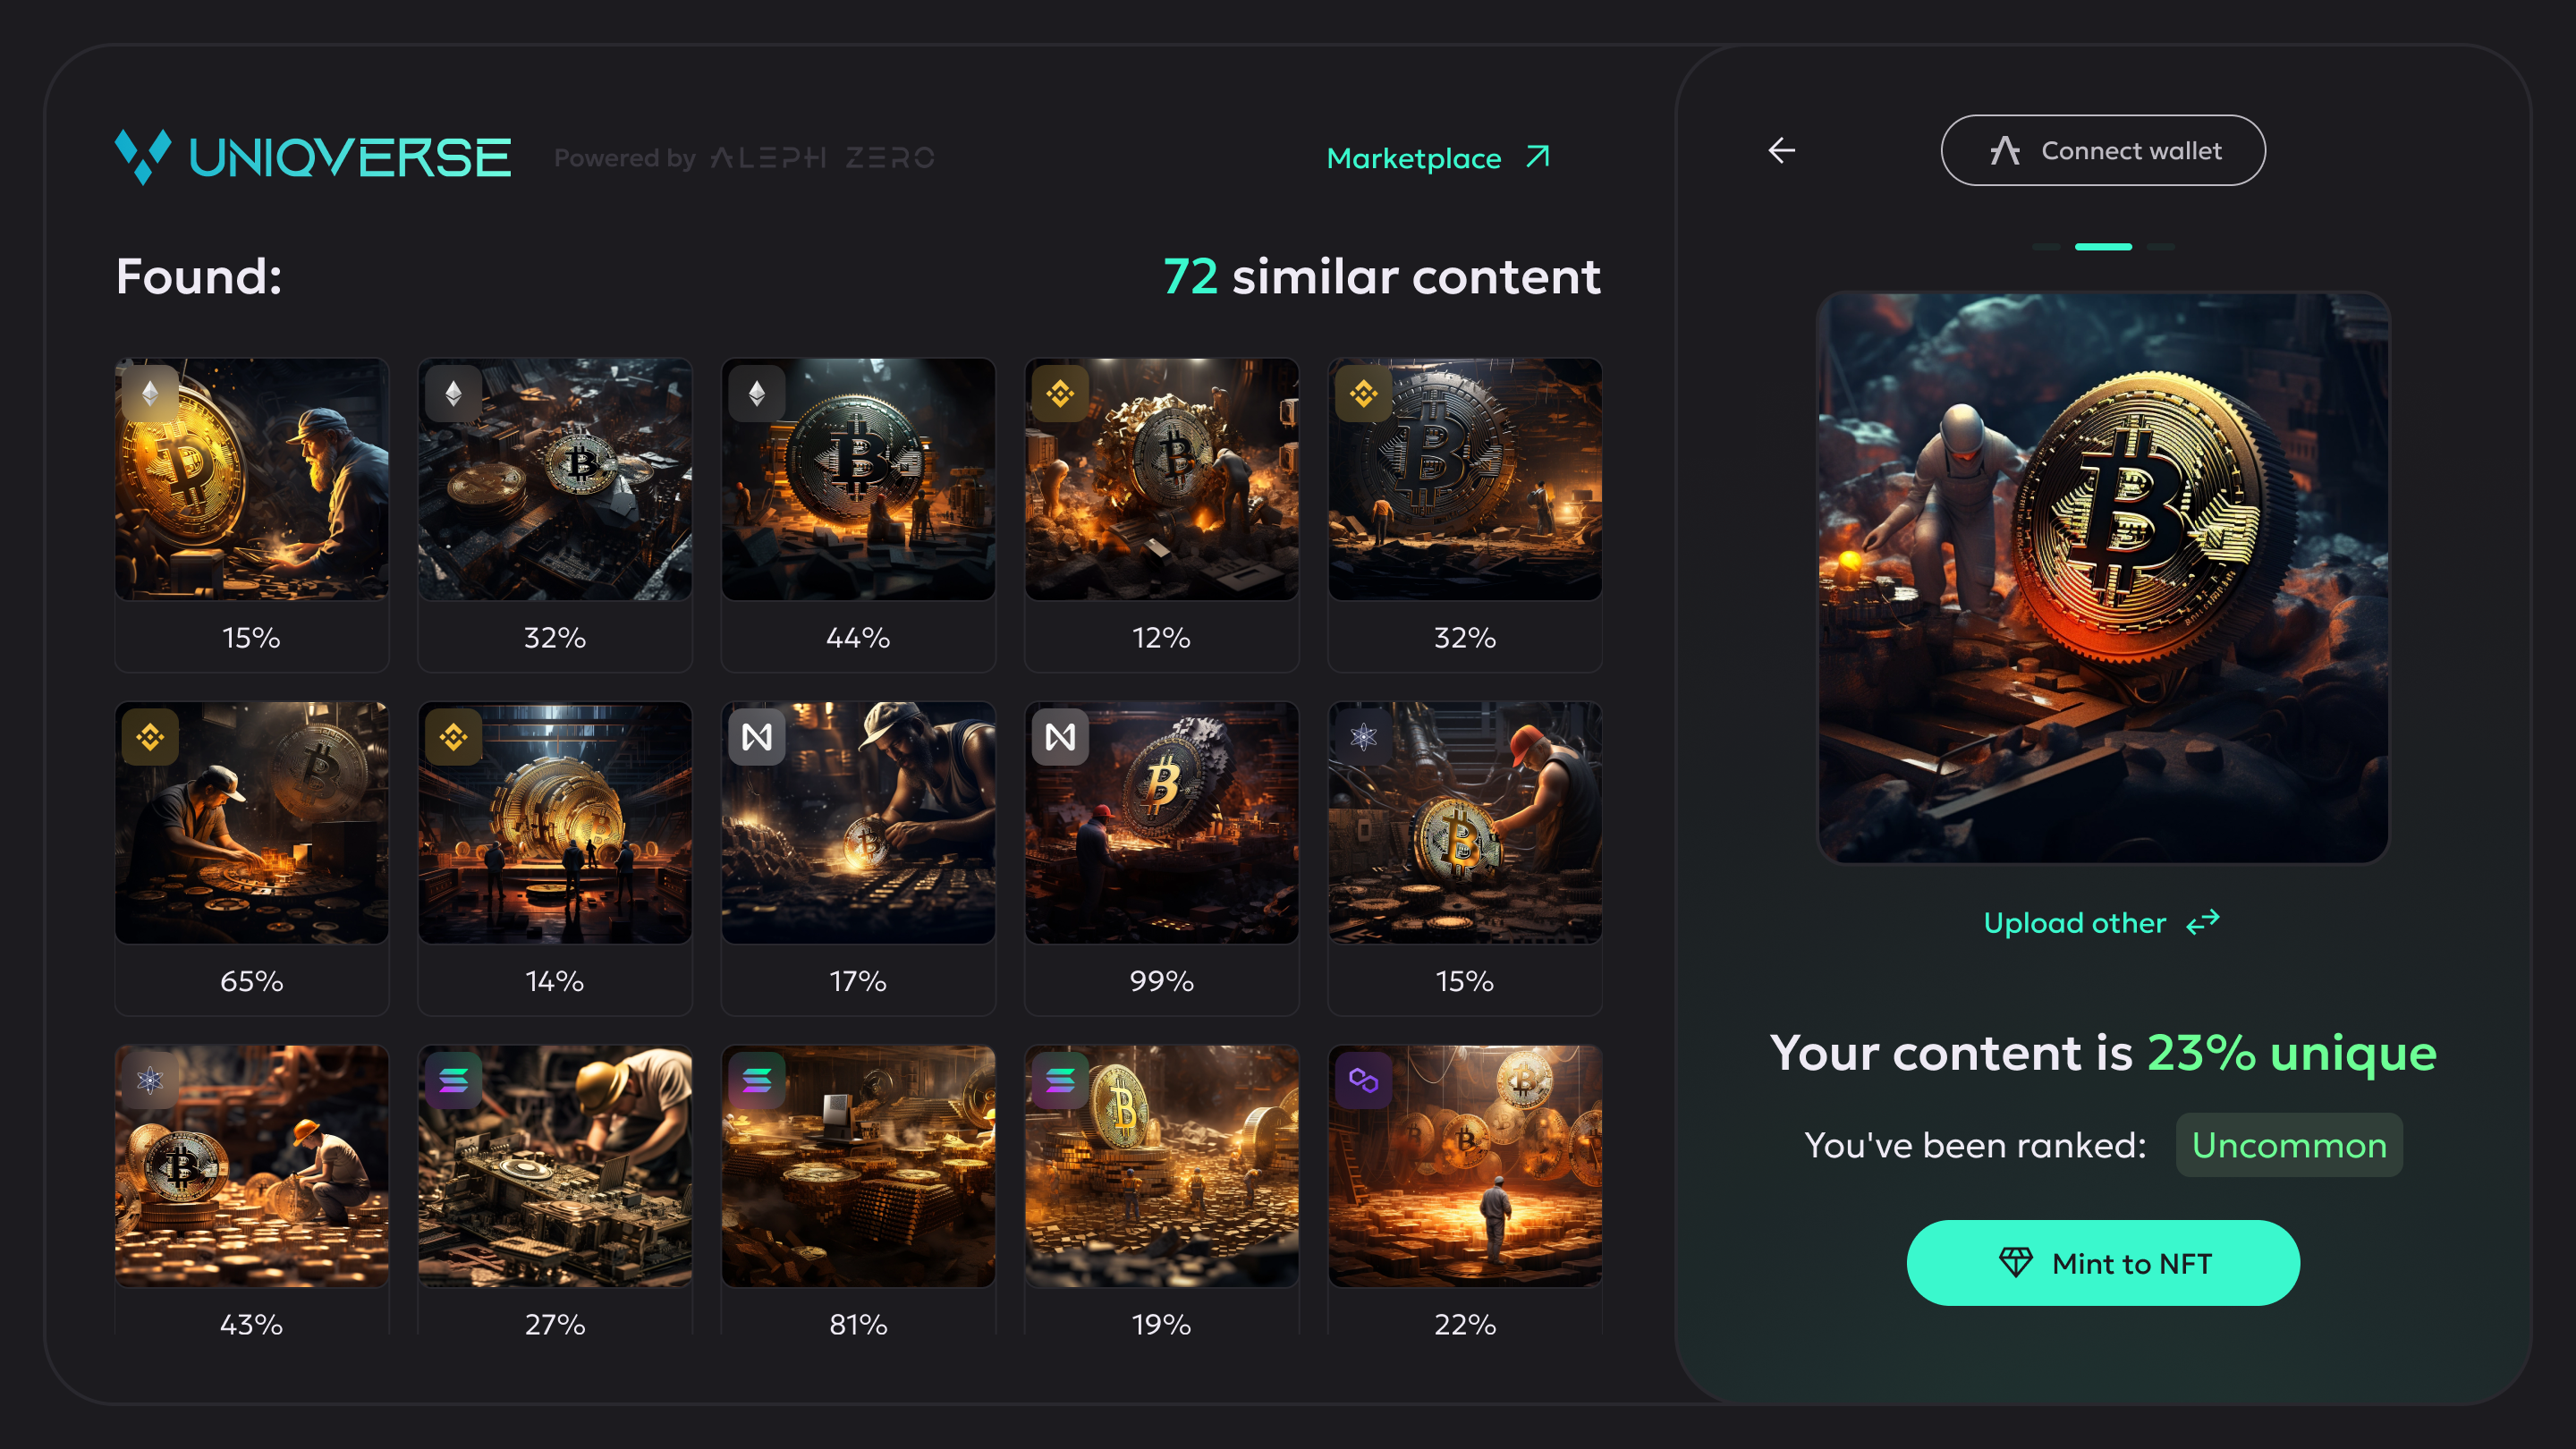Click the Mint to NFT button
This screenshot has height=1449, width=2576.
tap(2102, 1263)
